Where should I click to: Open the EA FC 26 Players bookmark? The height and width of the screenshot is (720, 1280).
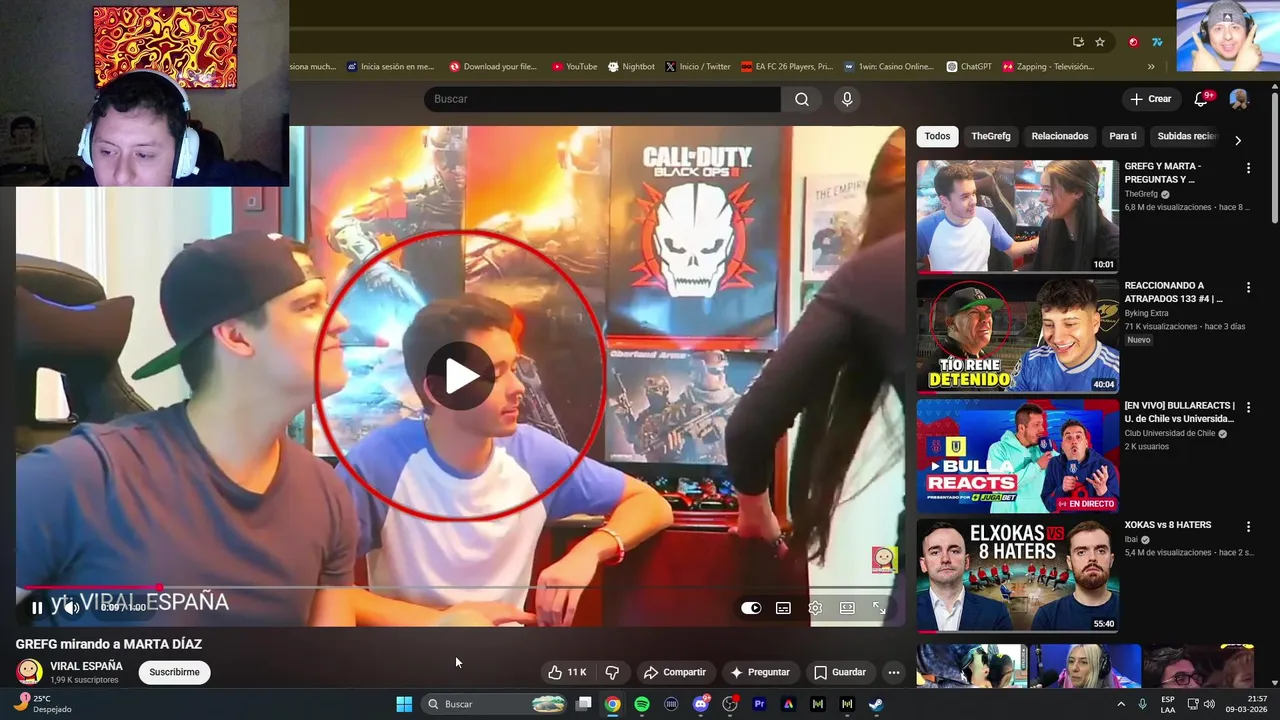[787, 67]
